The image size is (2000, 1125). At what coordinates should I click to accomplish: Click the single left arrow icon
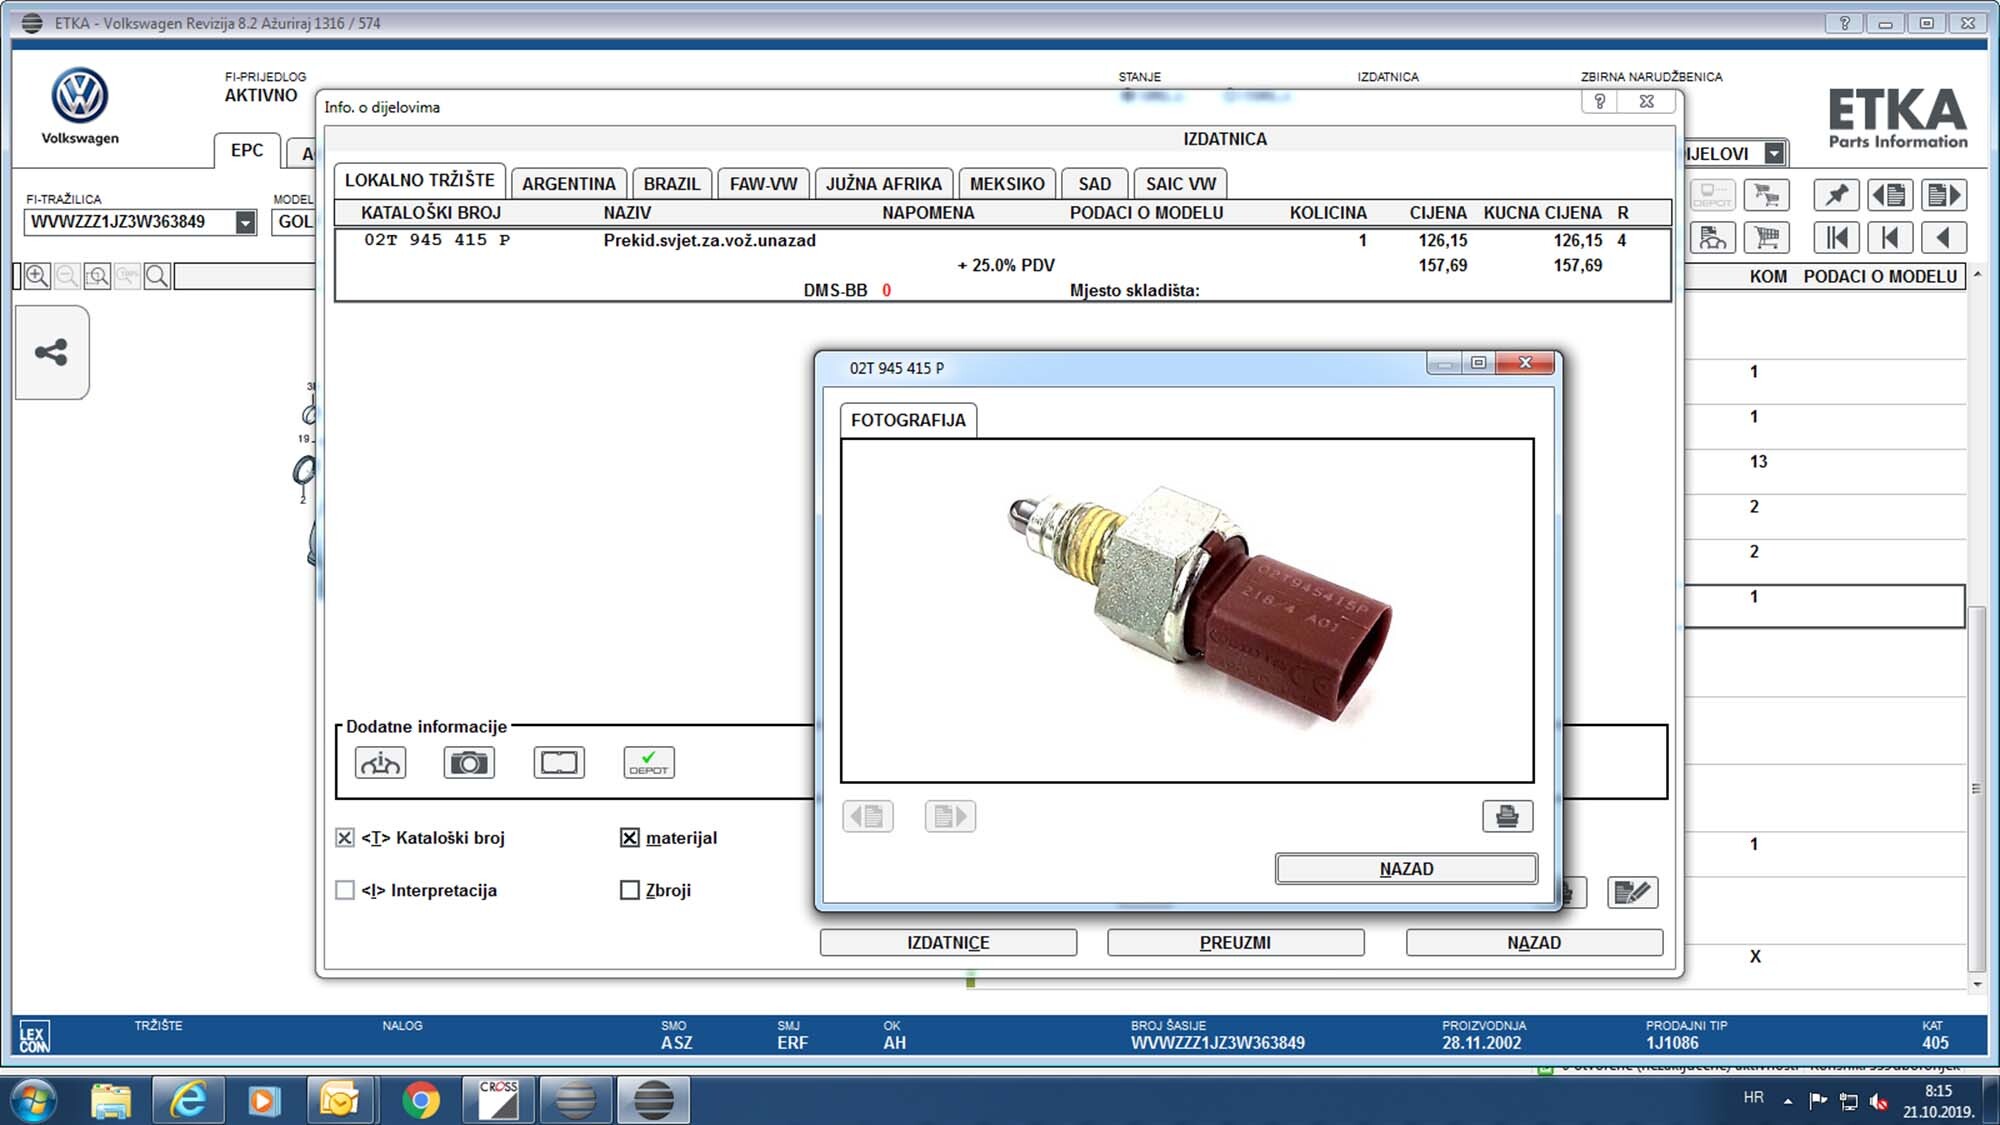click(x=1944, y=237)
